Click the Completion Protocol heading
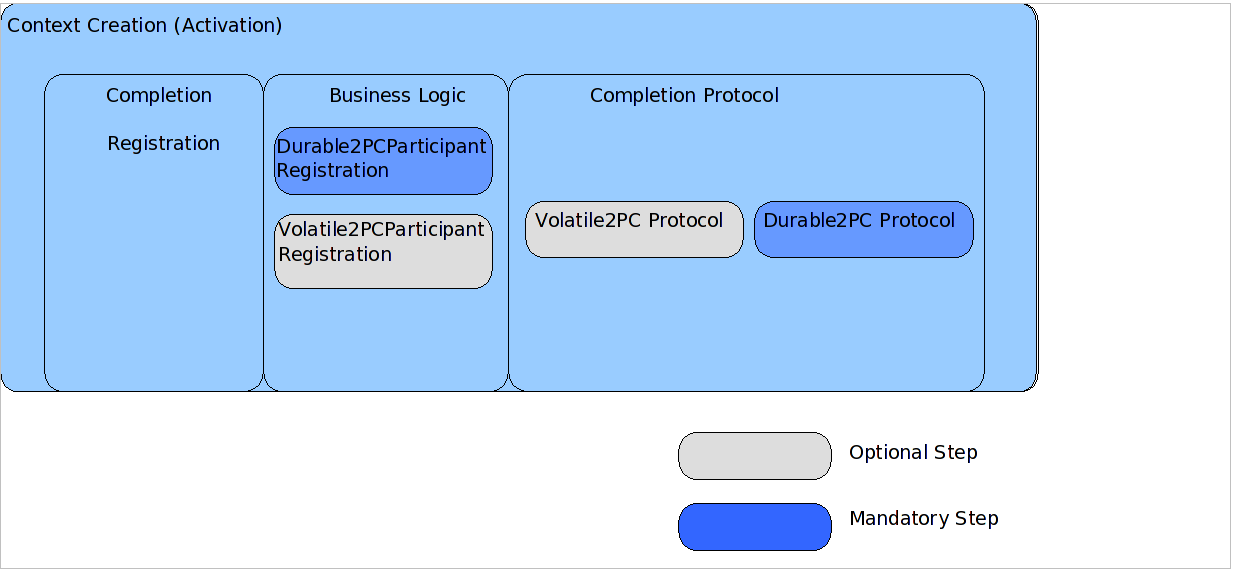This screenshot has width=1233, height=574. [684, 96]
